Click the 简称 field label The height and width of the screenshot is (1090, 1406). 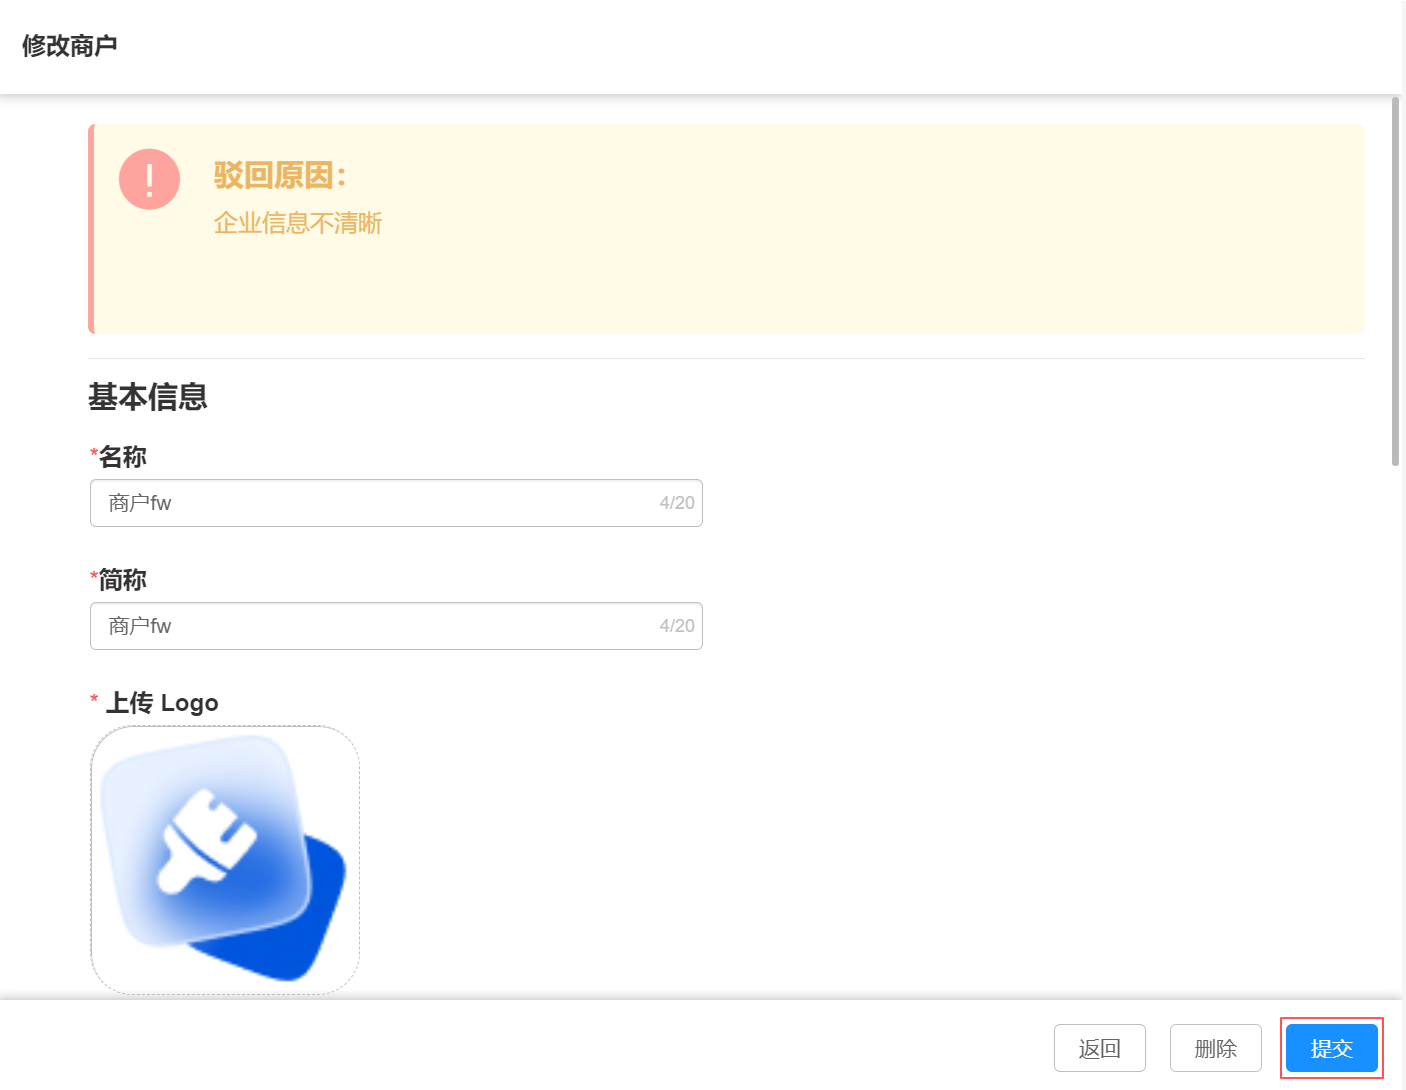tap(122, 580)
